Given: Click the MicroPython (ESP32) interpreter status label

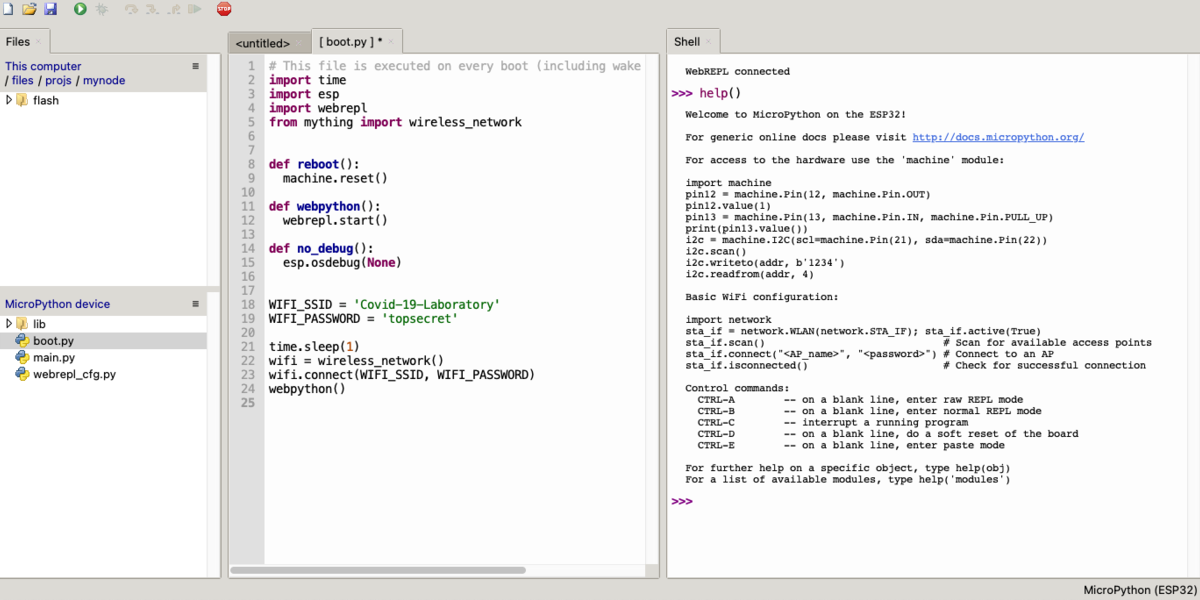Looking at the screenshot, I should [x=1139, y=590].
